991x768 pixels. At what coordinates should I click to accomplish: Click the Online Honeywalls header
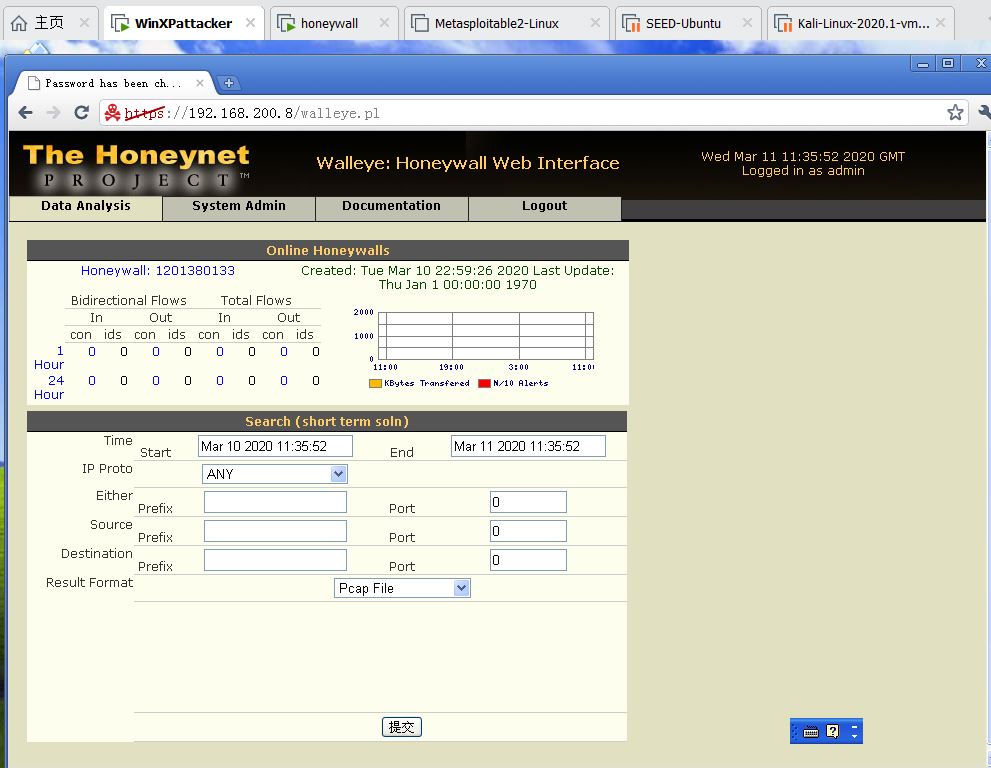click(327, 250)
